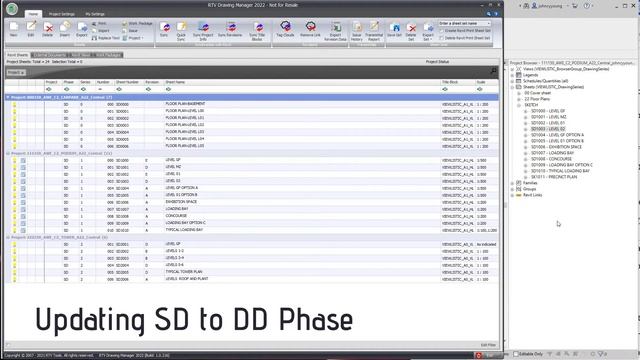Expand Legends node in Project Browser
This screenshot has width=640, height=360.
point(512,75)
